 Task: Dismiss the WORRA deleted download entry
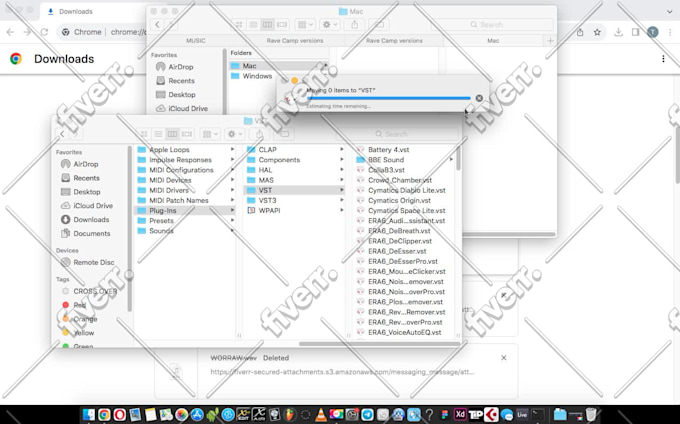pos(503,358)
